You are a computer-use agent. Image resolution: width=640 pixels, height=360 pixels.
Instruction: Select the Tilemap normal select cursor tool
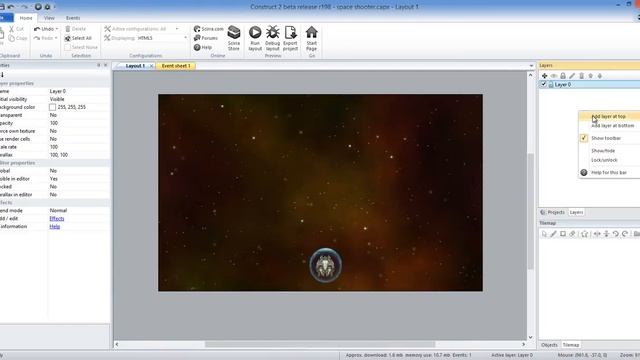(x=544, y=234)
